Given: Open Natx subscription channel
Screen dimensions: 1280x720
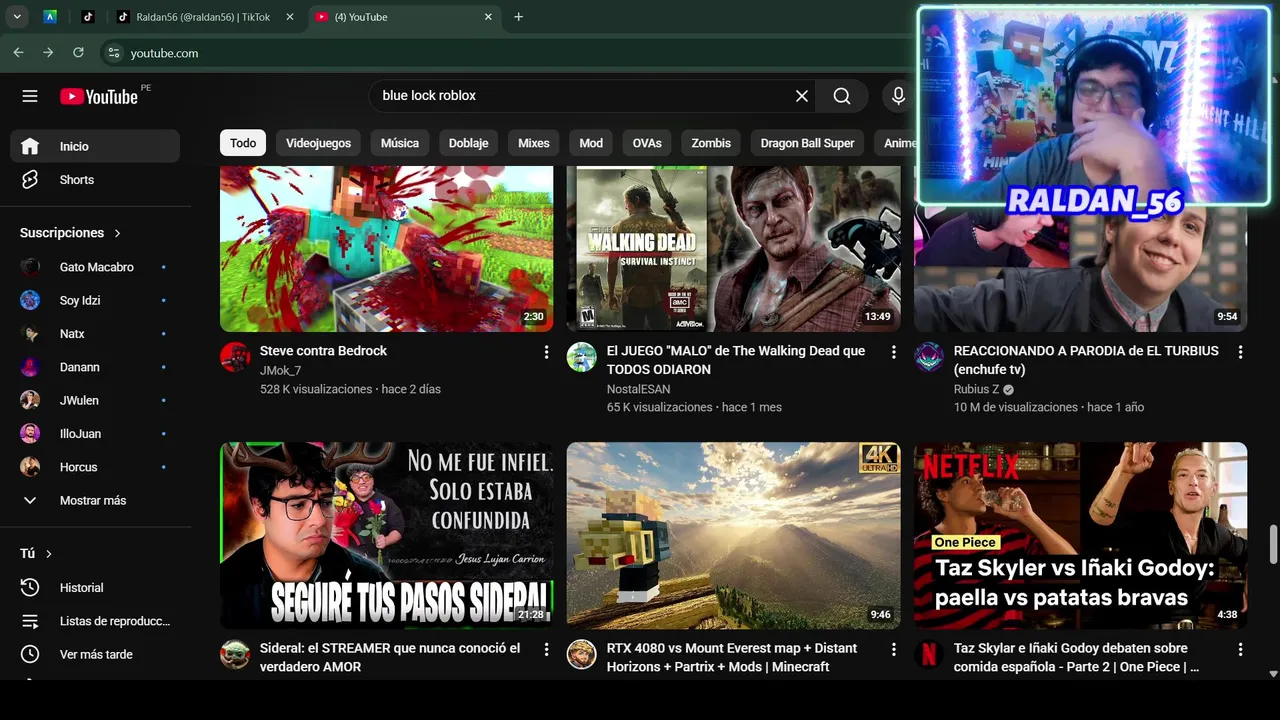Looking at the screenshot, I should coord(96,334).
